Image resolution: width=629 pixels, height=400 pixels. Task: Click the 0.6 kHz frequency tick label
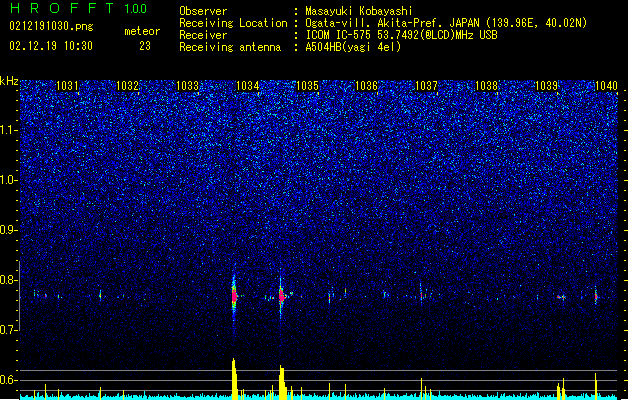[x=9, y=380]
